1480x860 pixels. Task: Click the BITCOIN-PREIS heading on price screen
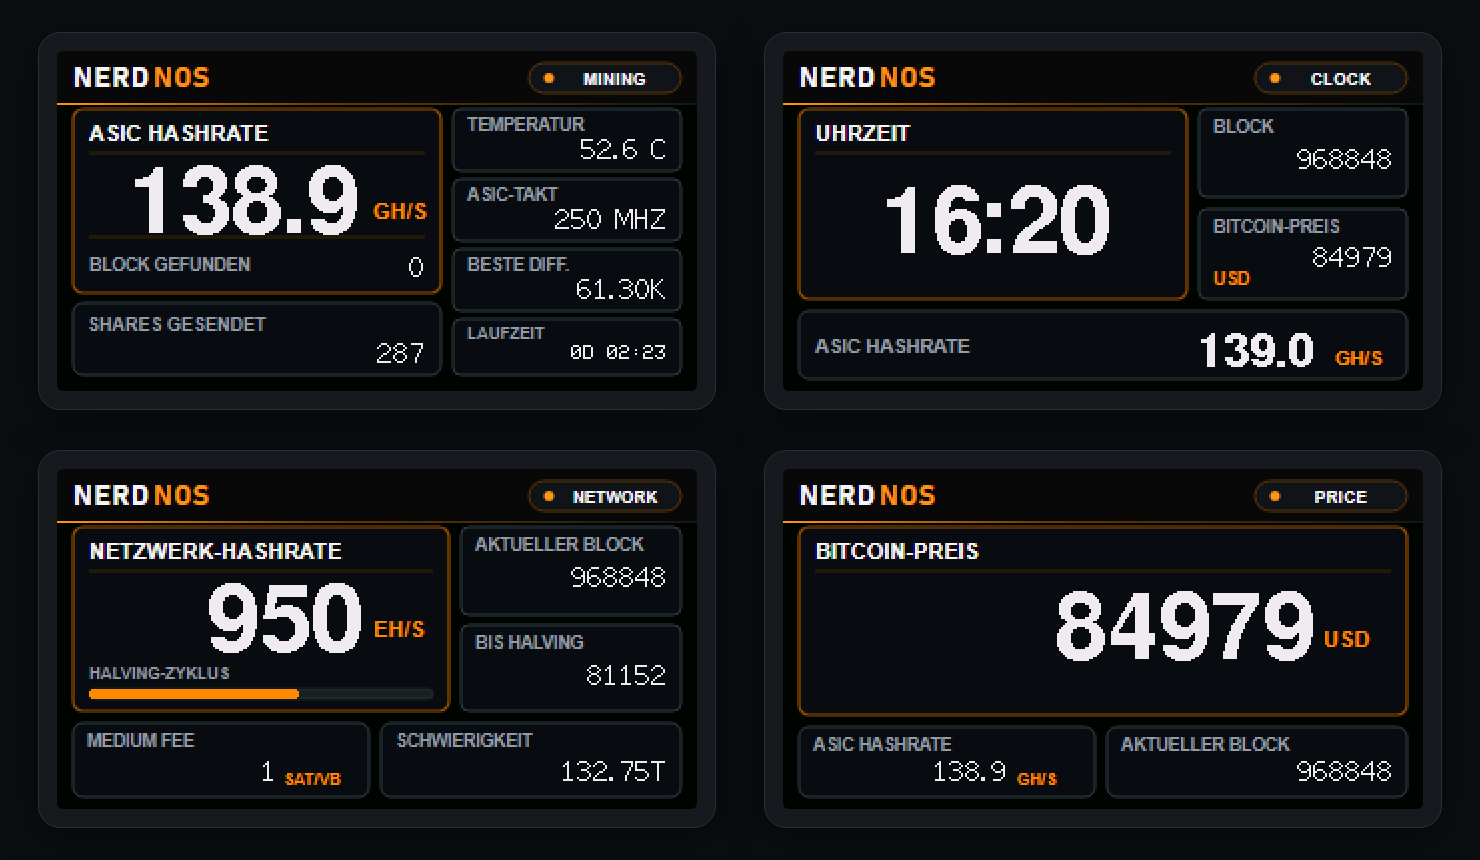(x=897, y=551)
